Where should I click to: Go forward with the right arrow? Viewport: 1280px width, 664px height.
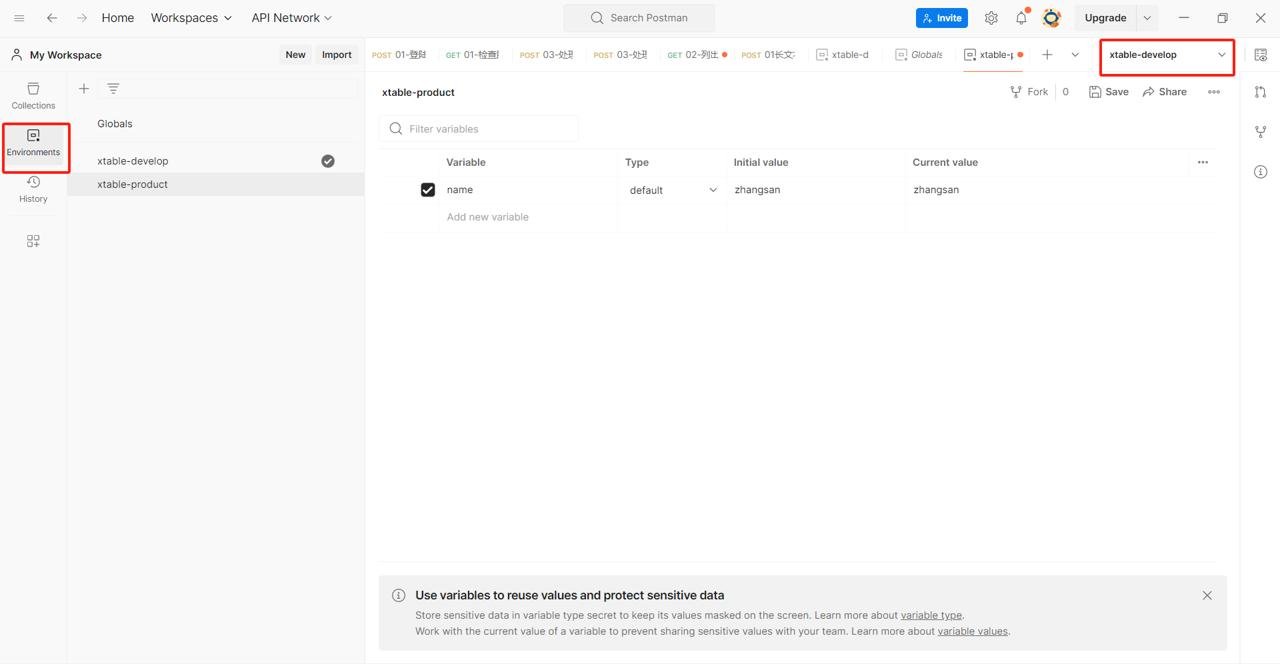coord(82,18)
